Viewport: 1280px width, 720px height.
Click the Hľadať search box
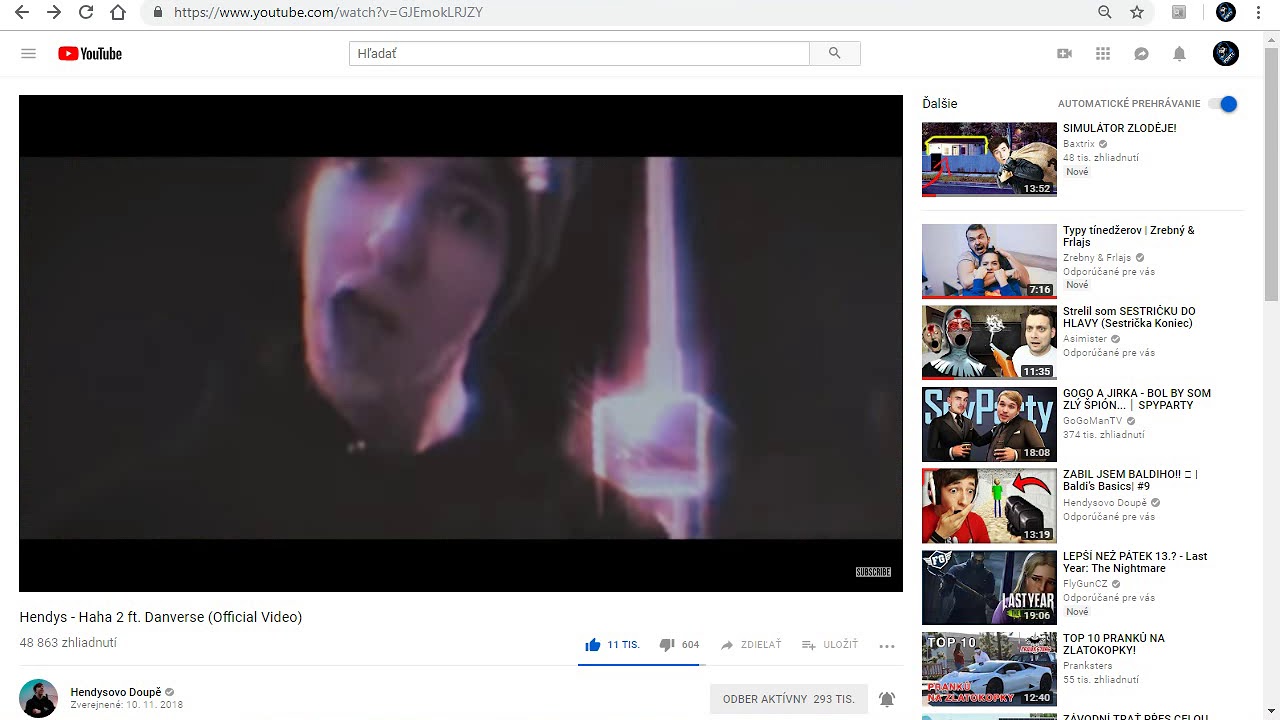pos(579,54)
